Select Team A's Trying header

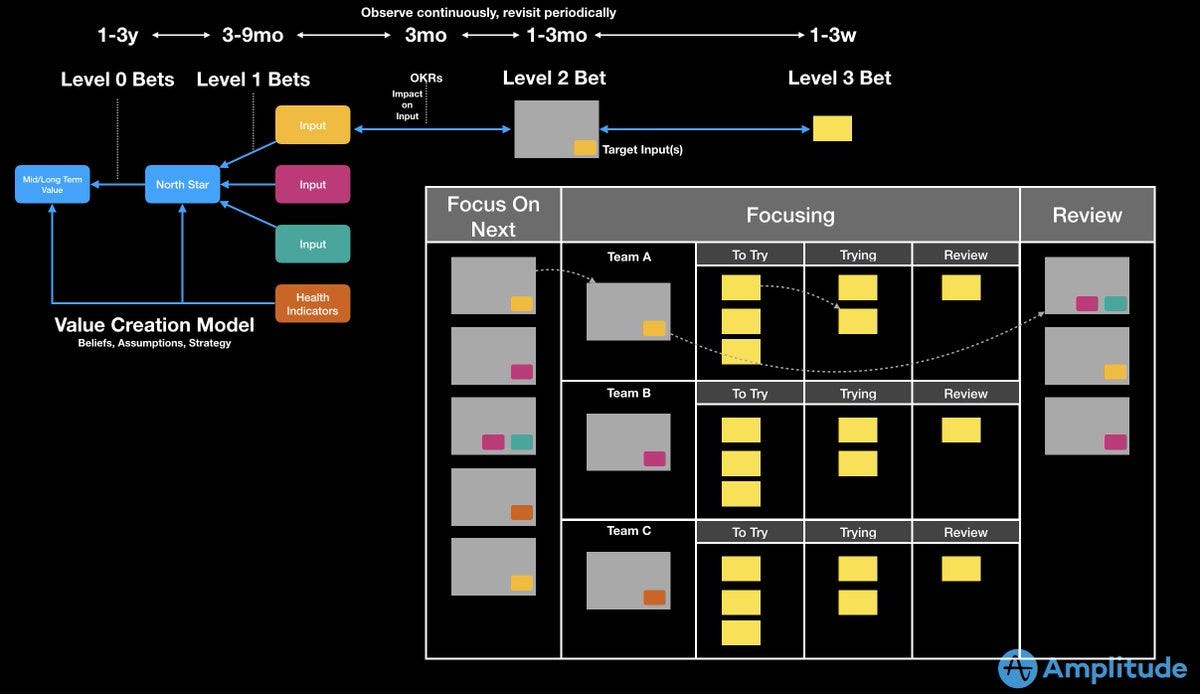tap(858, 255)
